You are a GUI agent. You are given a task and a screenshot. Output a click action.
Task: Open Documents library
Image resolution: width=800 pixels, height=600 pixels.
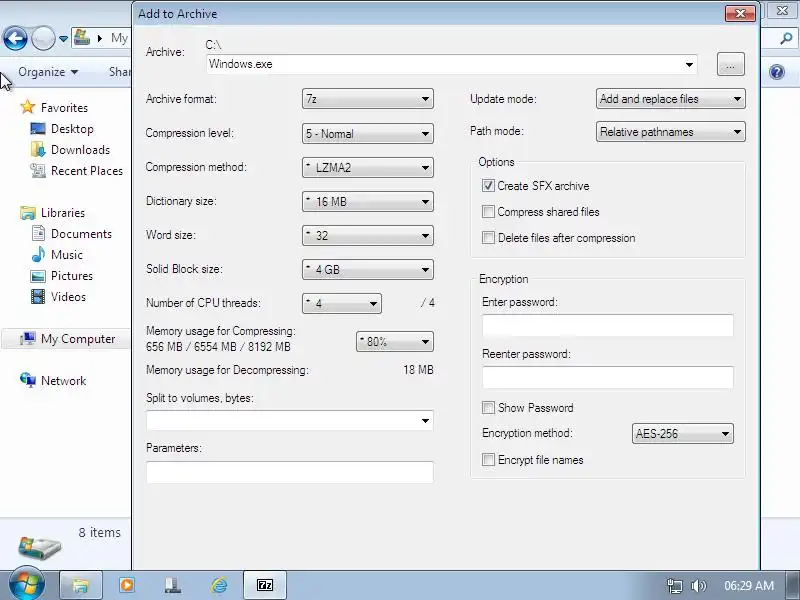(71, 234)
